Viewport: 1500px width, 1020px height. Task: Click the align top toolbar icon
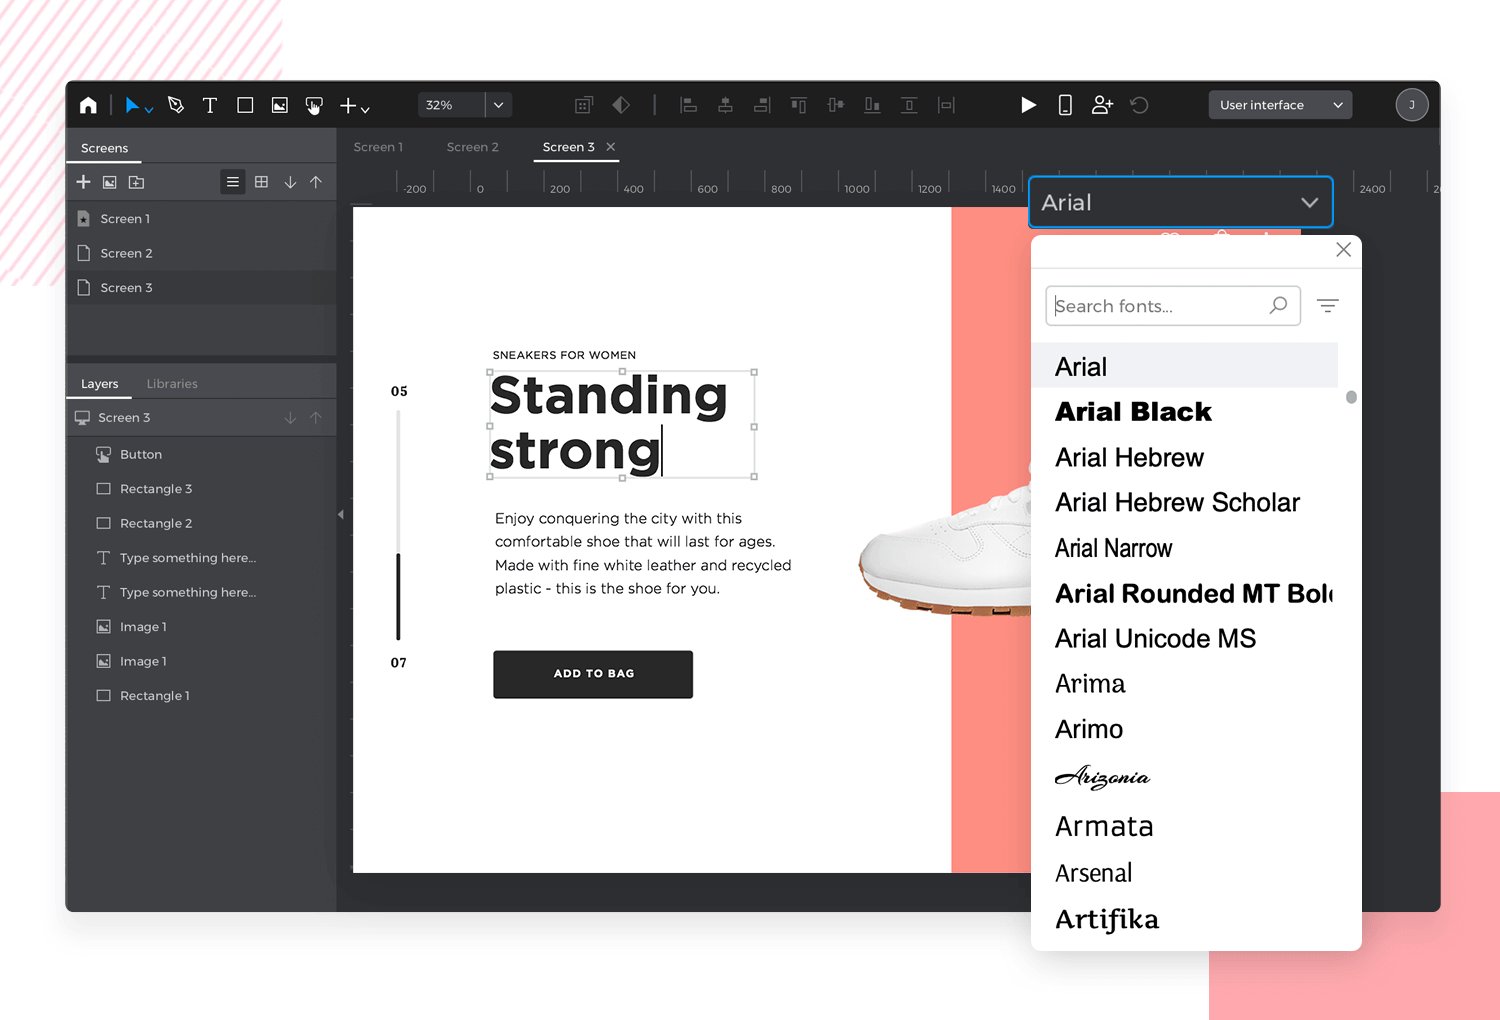pos(798,105)
